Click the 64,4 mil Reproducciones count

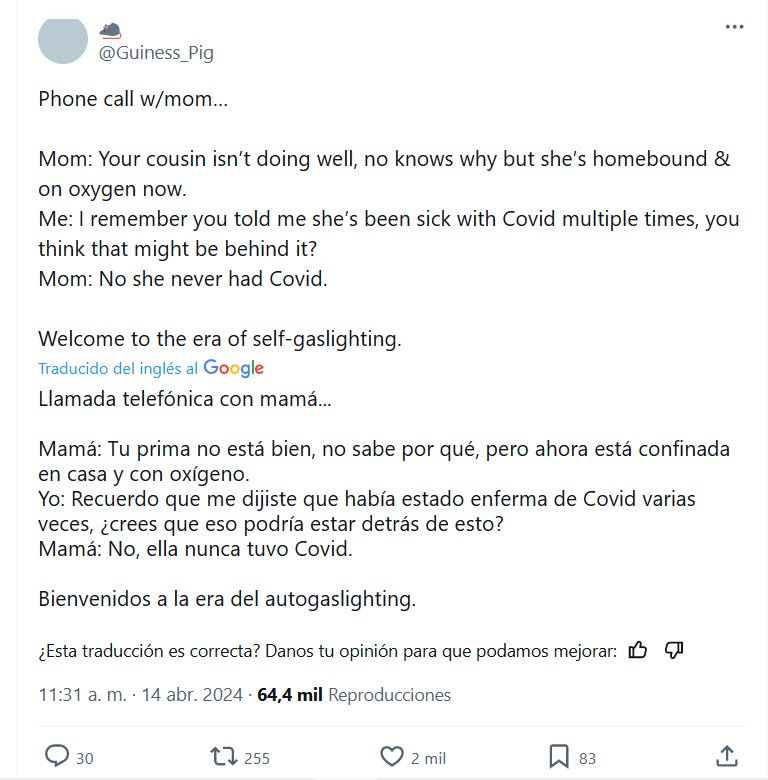tap(354, 695)
